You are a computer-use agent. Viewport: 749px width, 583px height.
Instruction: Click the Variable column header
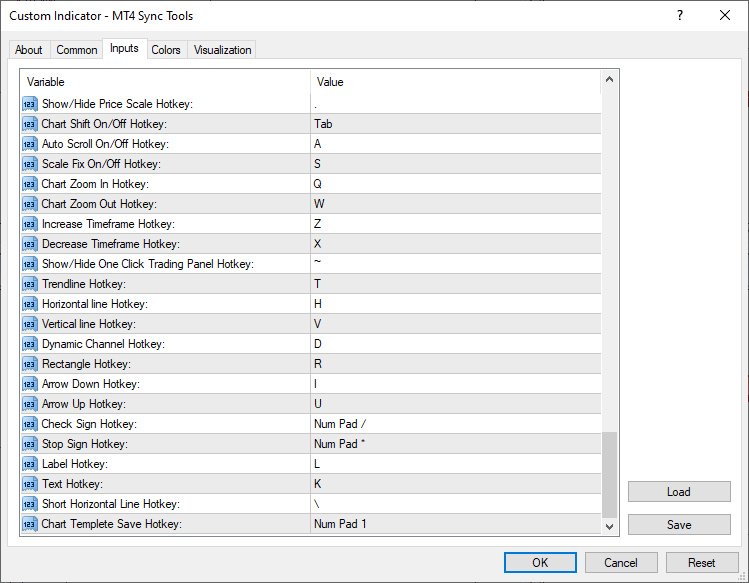point(165,82)
